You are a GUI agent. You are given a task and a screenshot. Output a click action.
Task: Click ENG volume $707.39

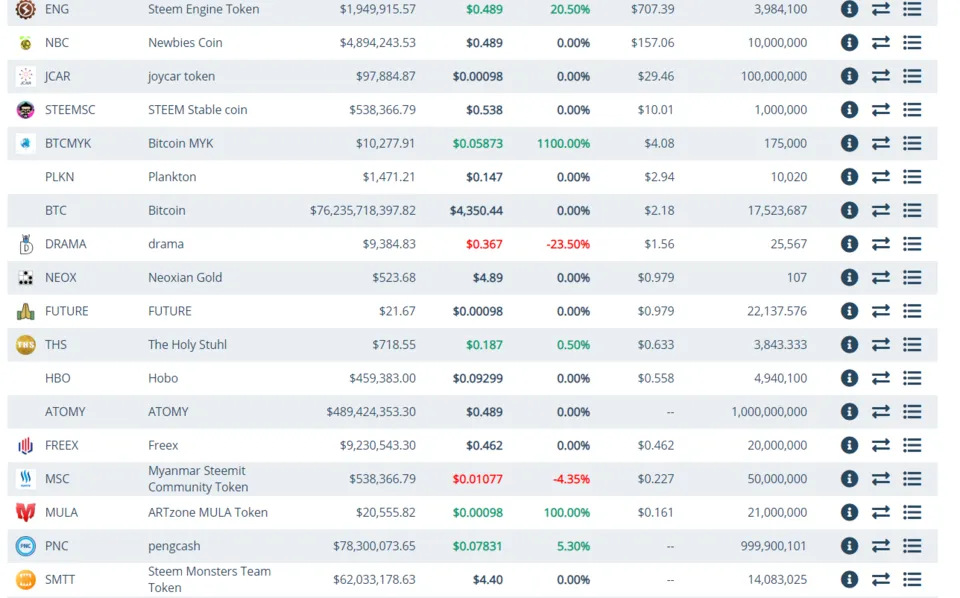click(653, 9)
